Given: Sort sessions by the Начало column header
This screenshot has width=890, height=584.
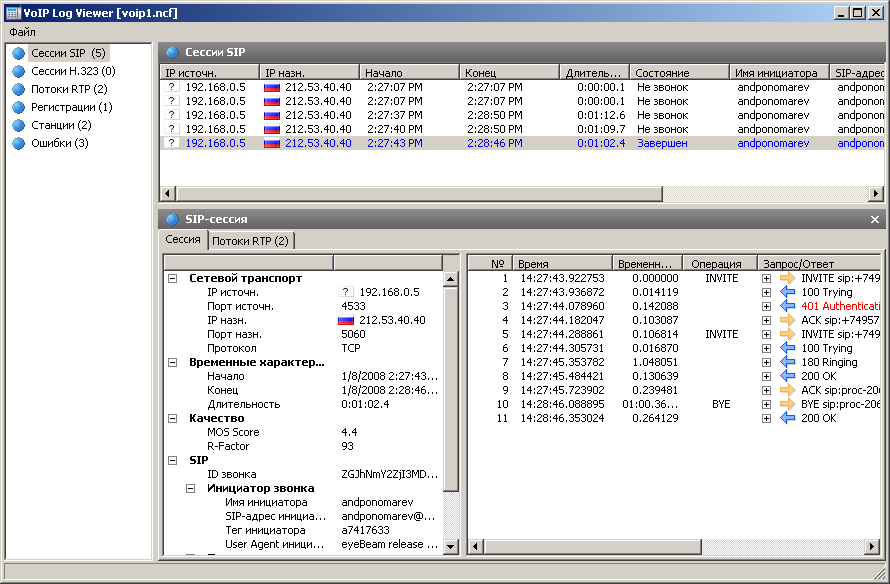Looking at the screenshot, I should click(409, 73).
